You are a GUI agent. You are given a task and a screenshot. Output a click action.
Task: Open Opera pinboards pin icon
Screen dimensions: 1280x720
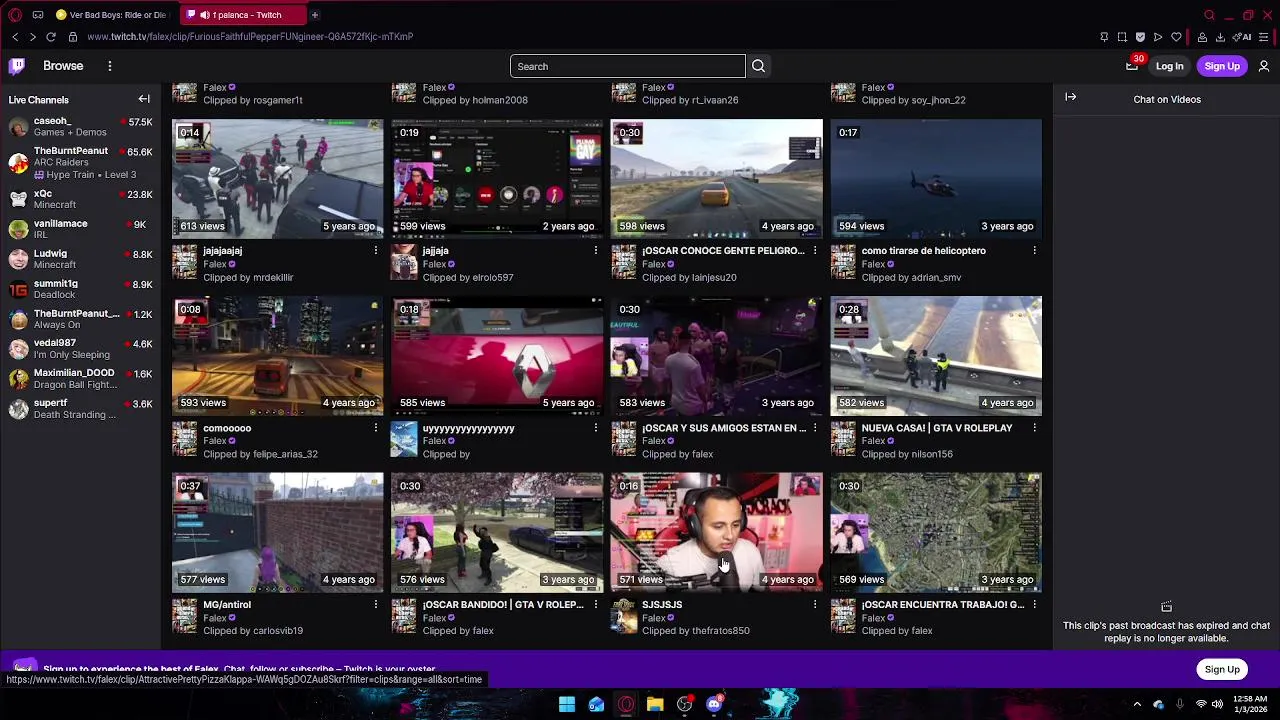pyautogui.click(x=1104, y=37)
